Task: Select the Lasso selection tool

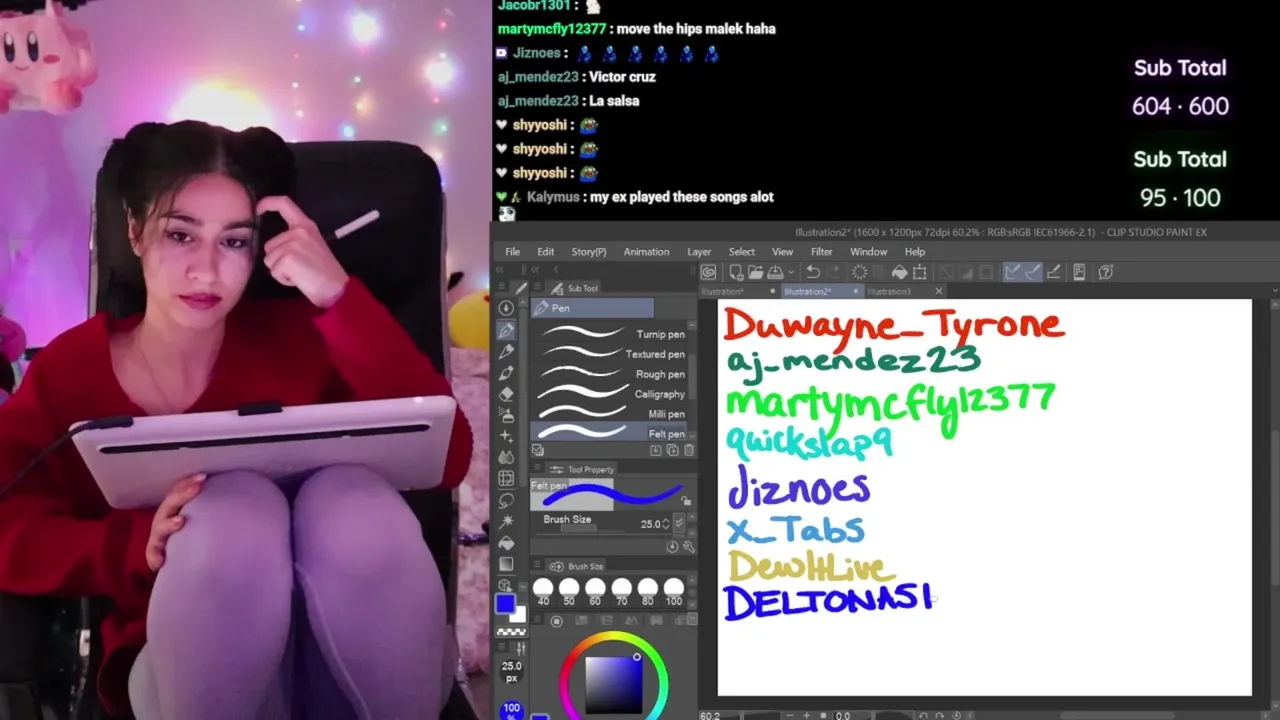Action: pyautogui.click(x=506, y=499)
